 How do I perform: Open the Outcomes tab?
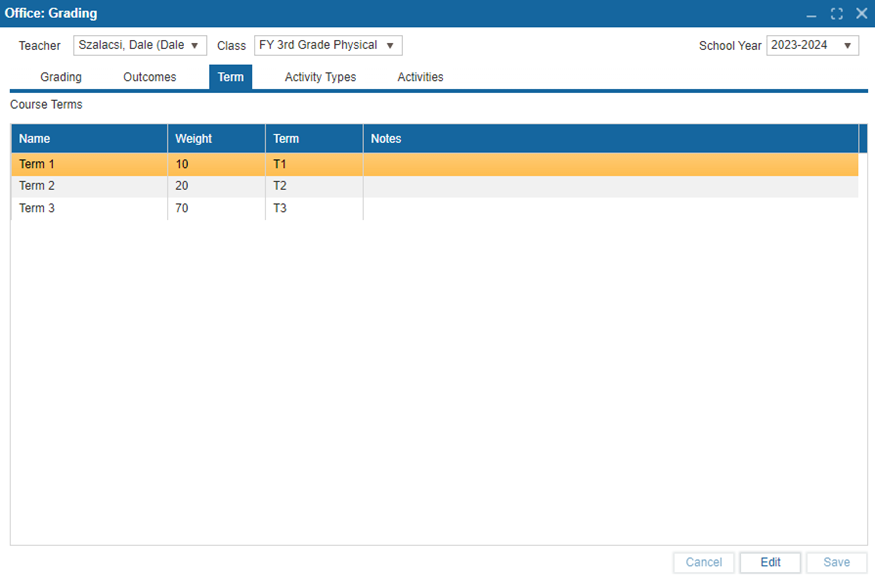pyautogui.click(x=150, y=77)
